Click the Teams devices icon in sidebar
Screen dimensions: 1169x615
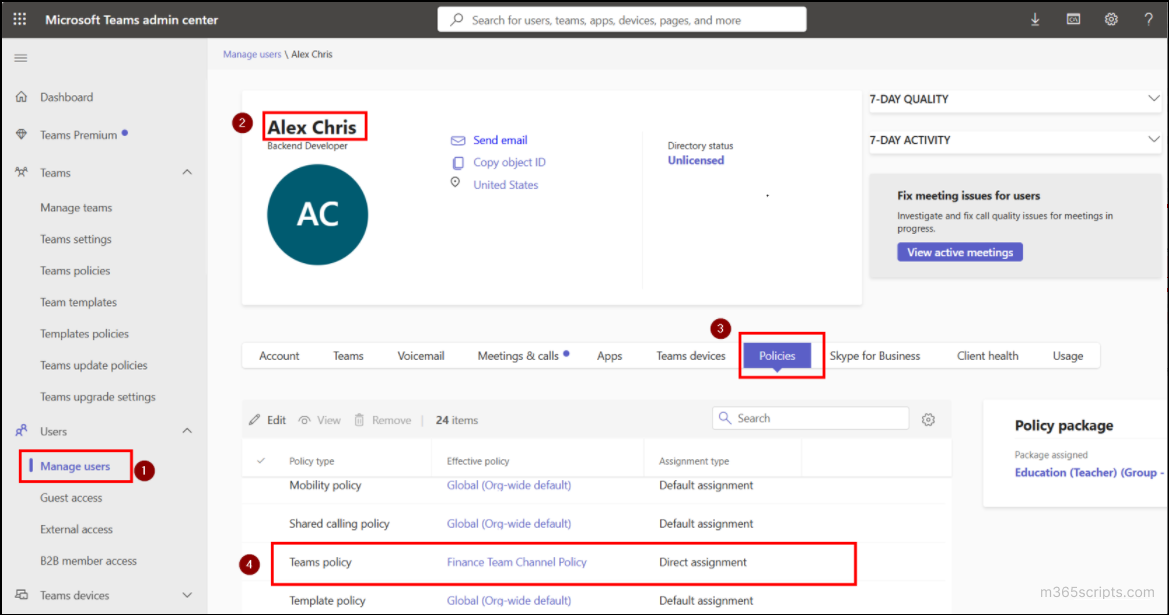[22, 595]
